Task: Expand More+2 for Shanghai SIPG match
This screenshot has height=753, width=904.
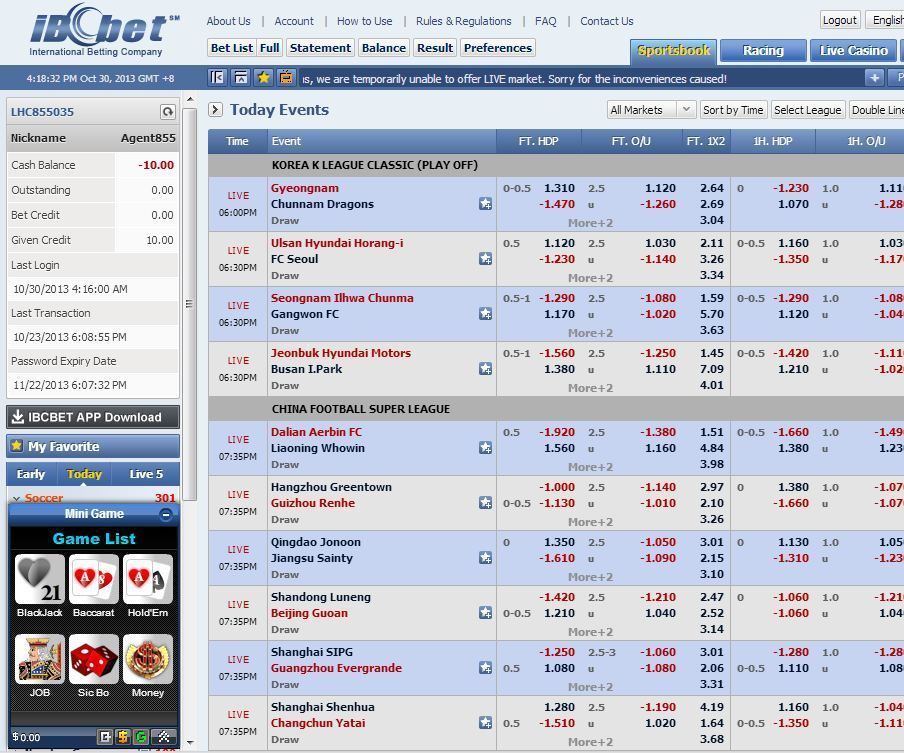Action: (590, 687)
